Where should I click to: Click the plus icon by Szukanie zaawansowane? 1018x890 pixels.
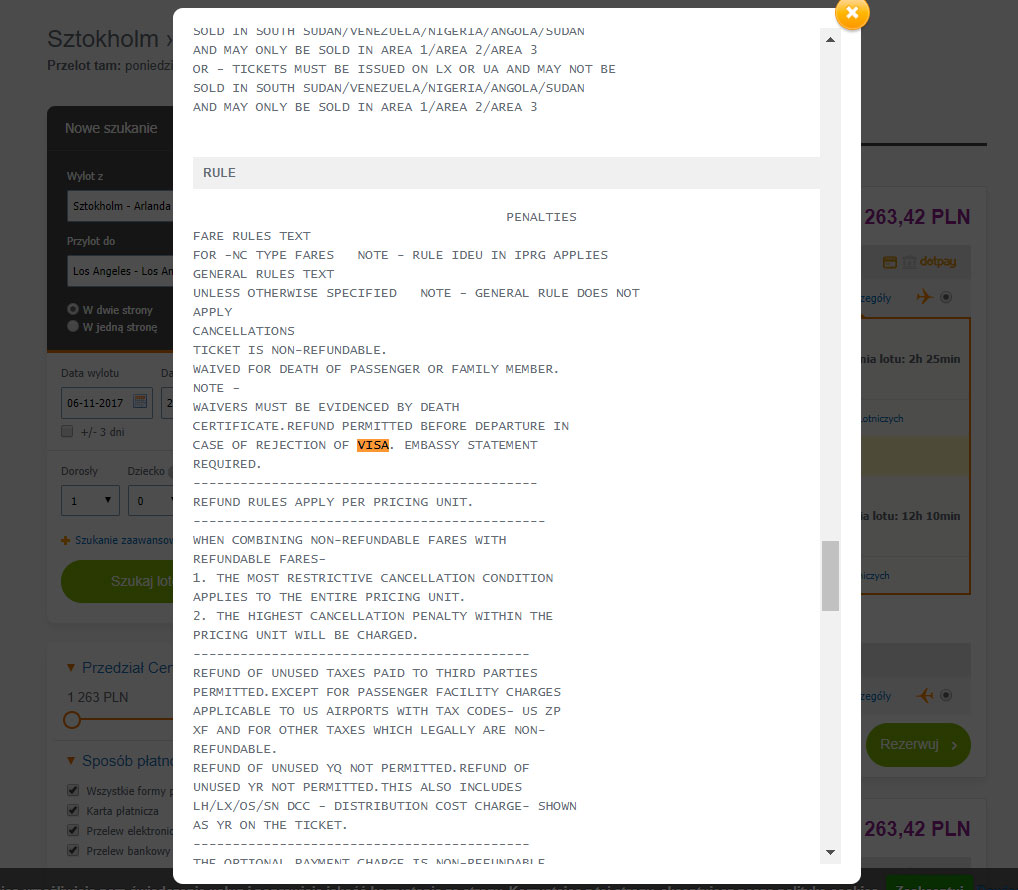click(66, 540)
